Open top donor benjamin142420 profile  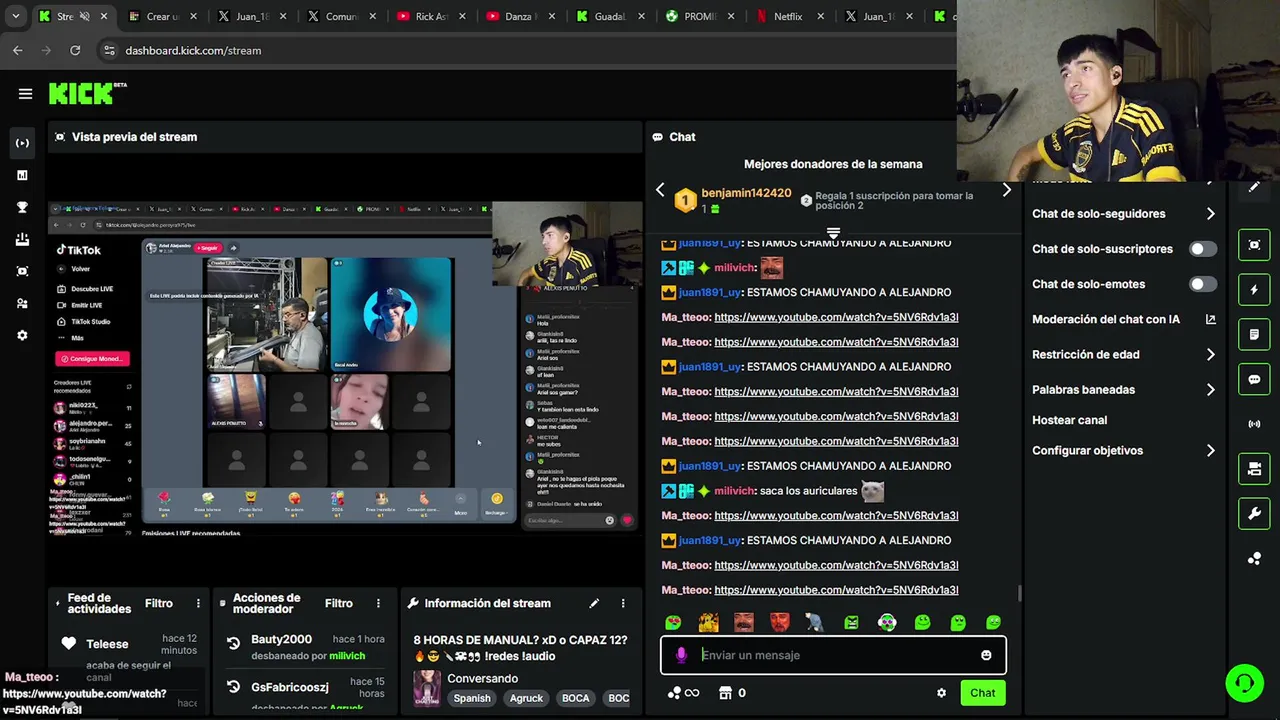point(746,193)
